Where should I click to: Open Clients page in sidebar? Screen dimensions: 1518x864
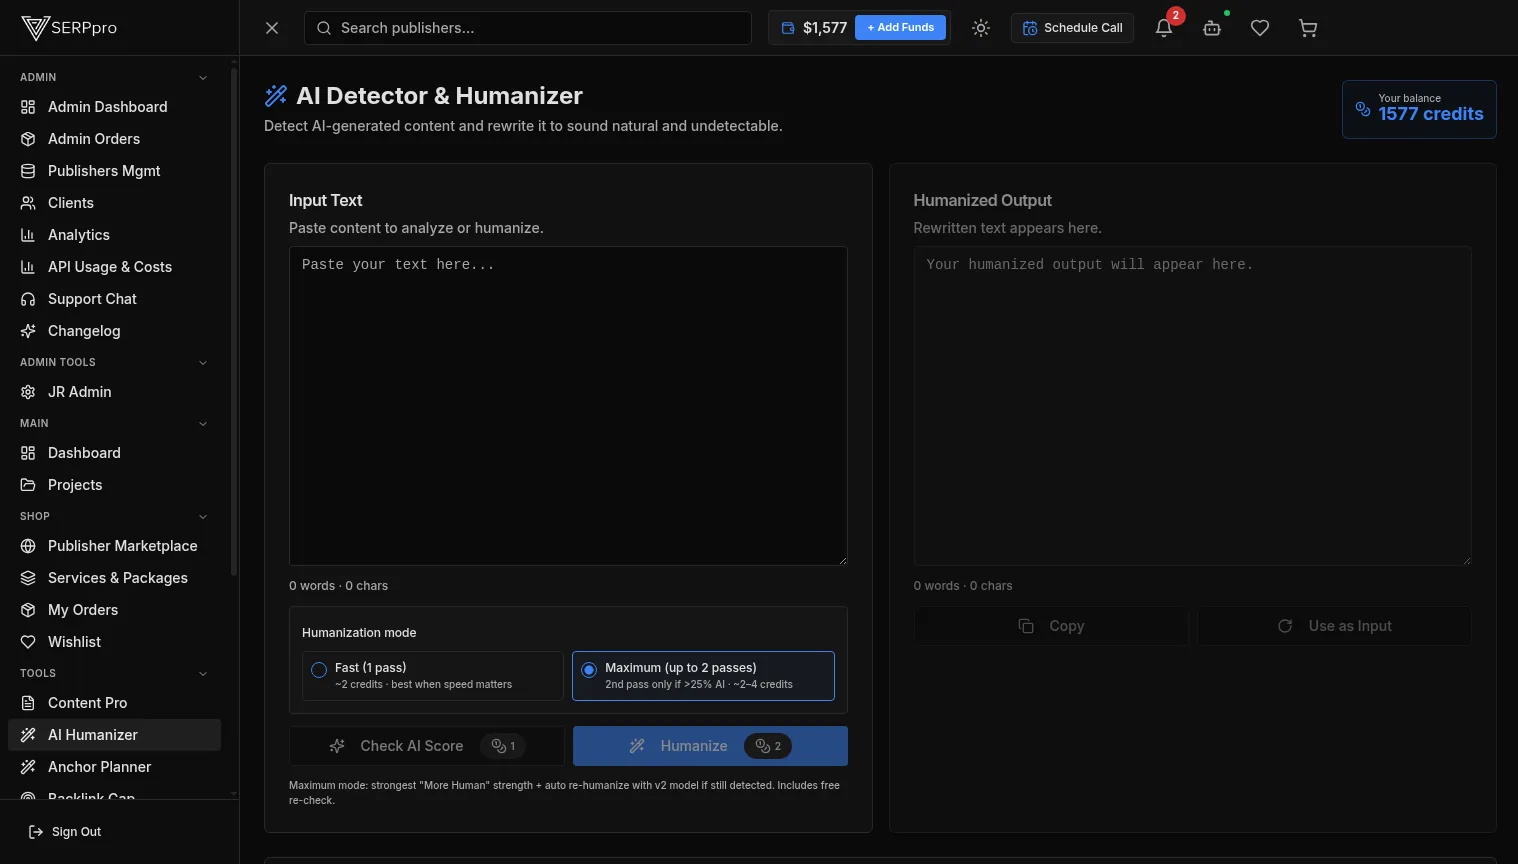tap(114, 203)
